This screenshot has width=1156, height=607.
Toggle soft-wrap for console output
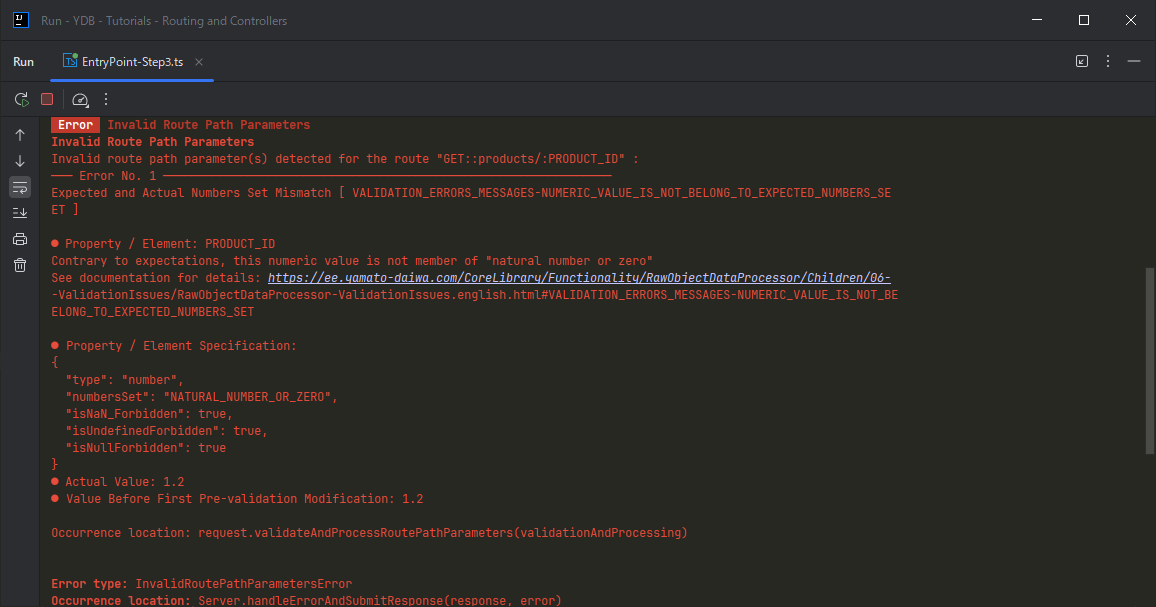[x=20, y=187]
